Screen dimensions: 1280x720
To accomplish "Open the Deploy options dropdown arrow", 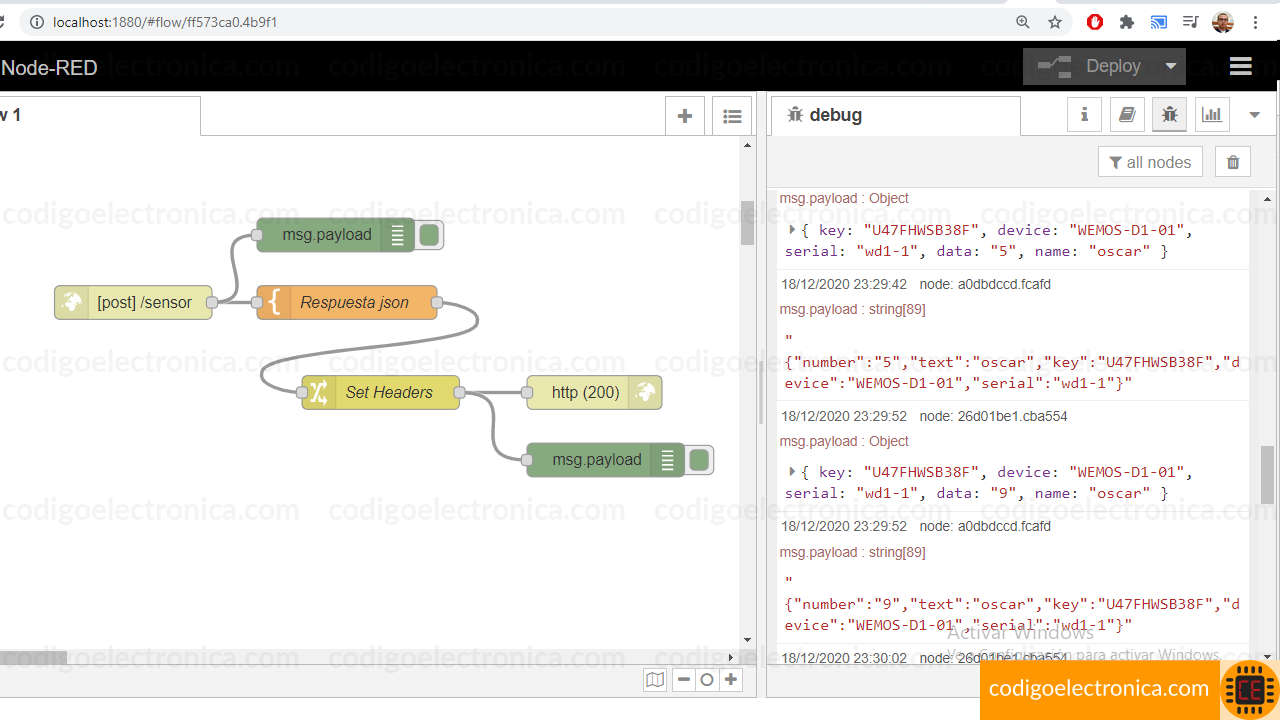I will coord(1170,66).
